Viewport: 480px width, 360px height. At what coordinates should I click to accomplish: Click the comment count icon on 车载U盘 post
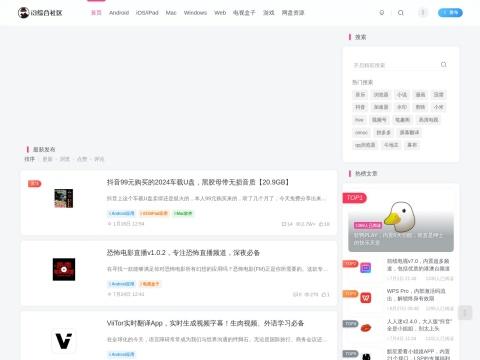(x=287, y=224)
